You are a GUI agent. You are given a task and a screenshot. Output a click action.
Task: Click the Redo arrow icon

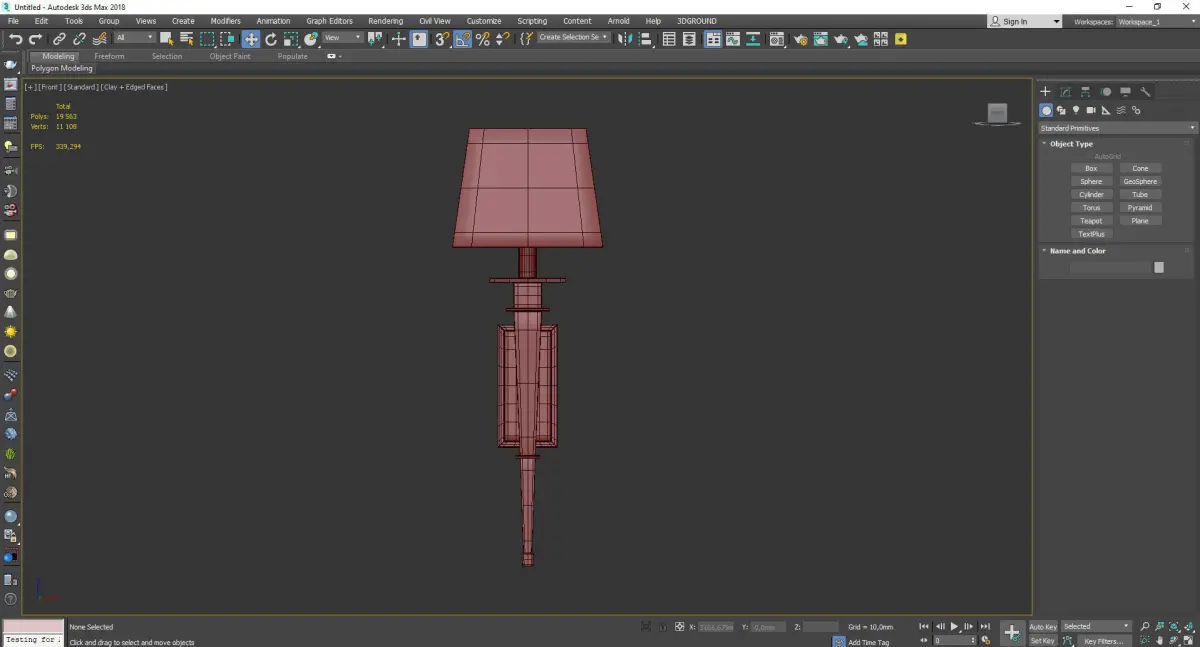tap(35, 39)
